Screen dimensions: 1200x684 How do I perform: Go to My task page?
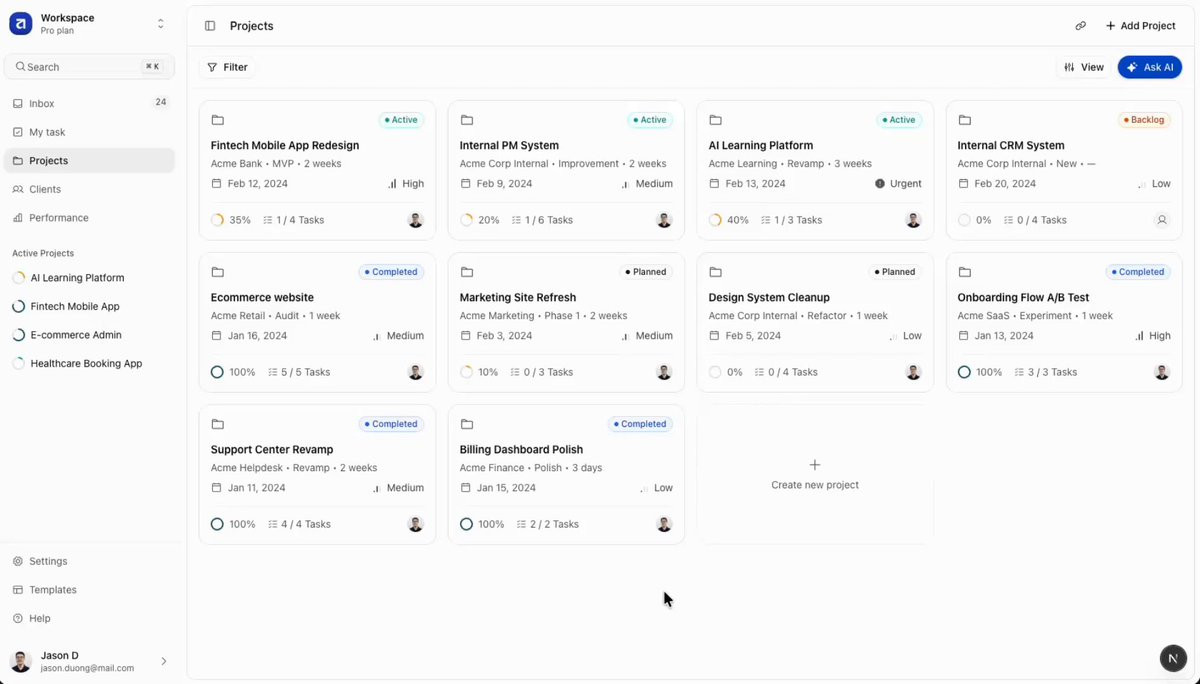(47, 132)
